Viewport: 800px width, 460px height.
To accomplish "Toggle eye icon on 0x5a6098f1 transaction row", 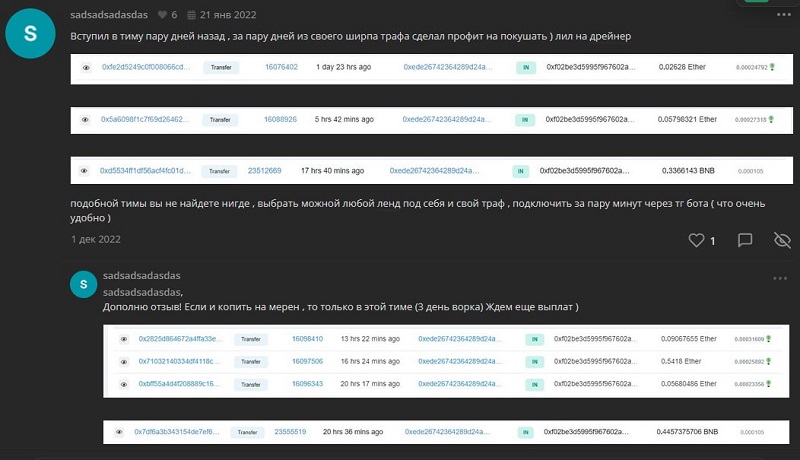I will [x=86, y=119].
